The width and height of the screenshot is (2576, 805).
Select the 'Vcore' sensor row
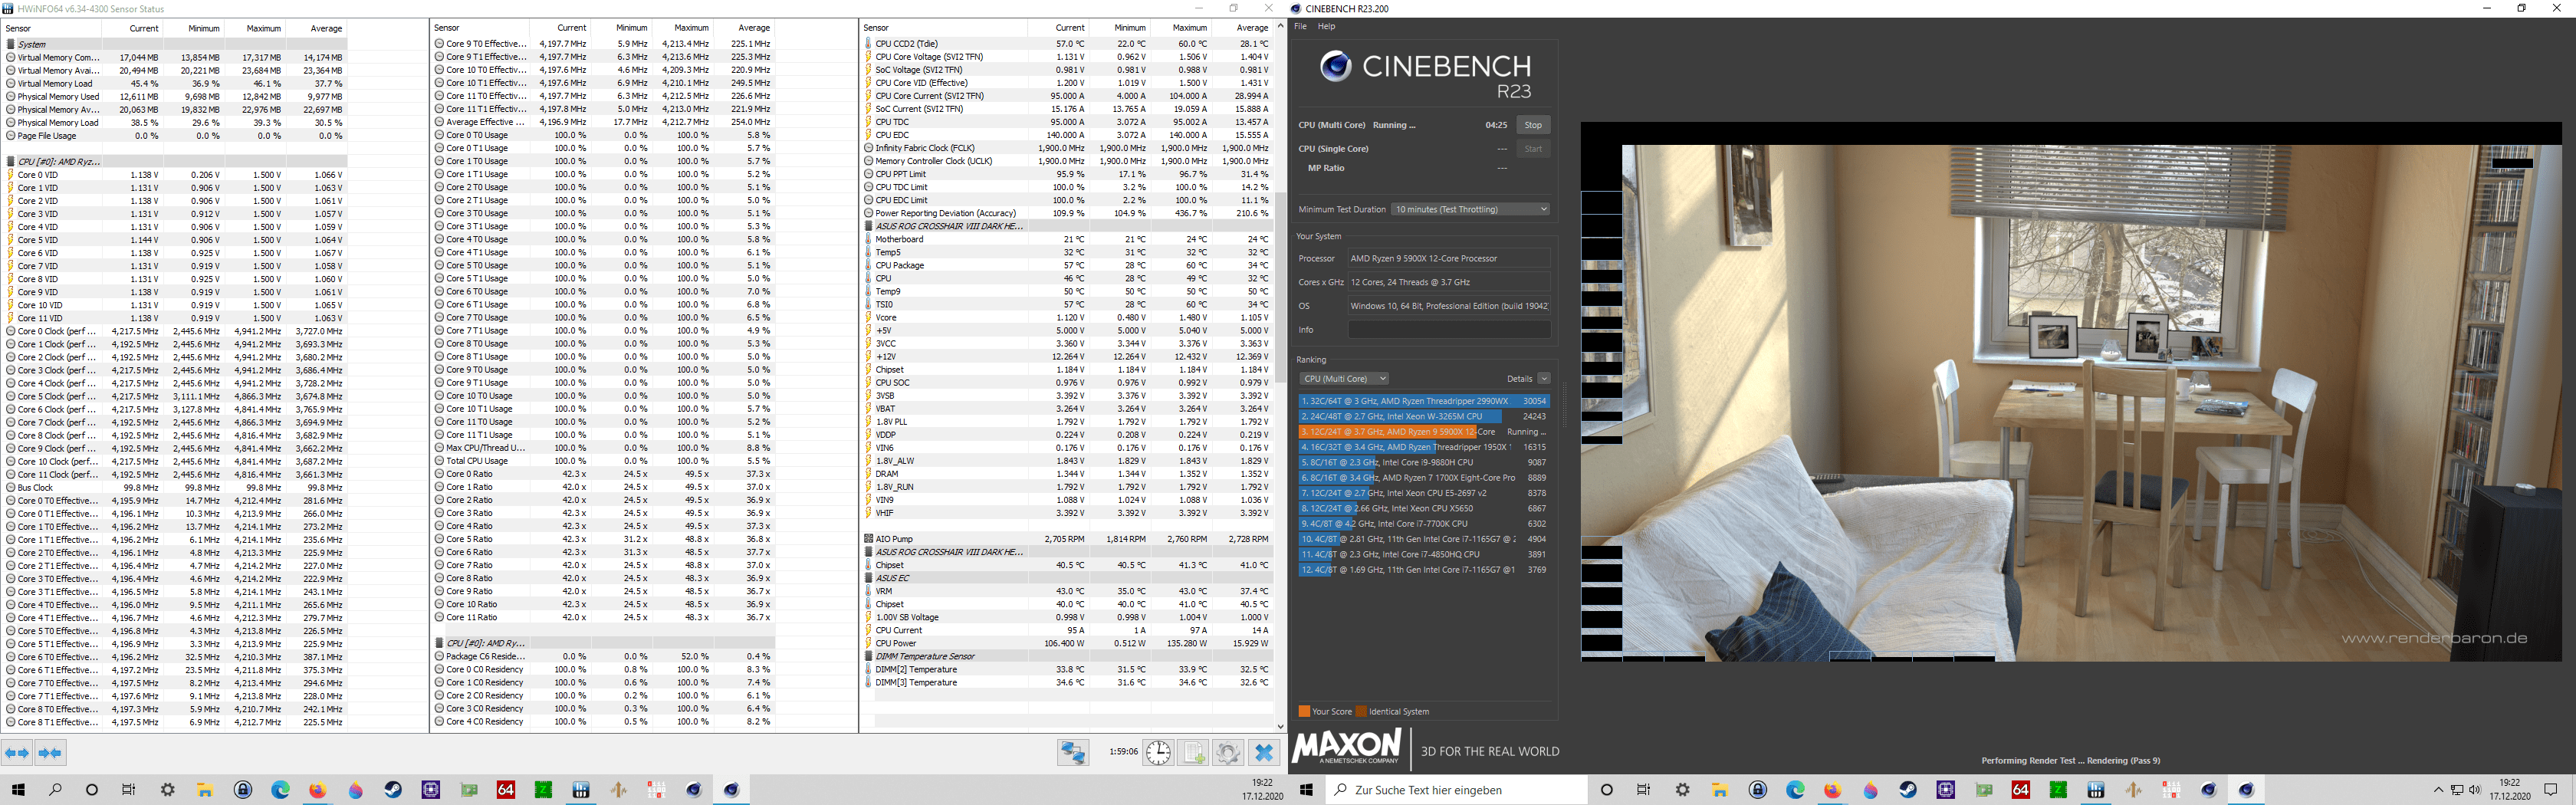tap(1067, 318)
